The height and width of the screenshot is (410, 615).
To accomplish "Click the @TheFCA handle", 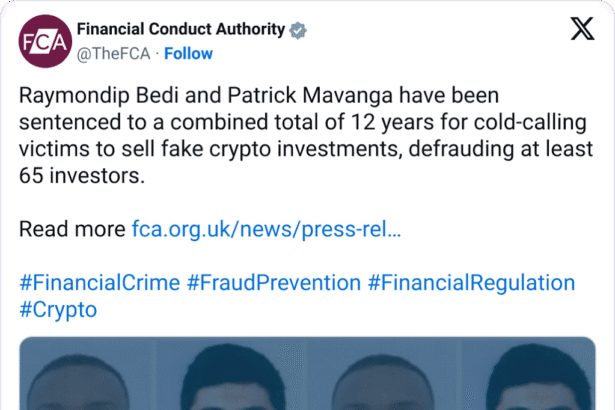I will click(115, 52).
